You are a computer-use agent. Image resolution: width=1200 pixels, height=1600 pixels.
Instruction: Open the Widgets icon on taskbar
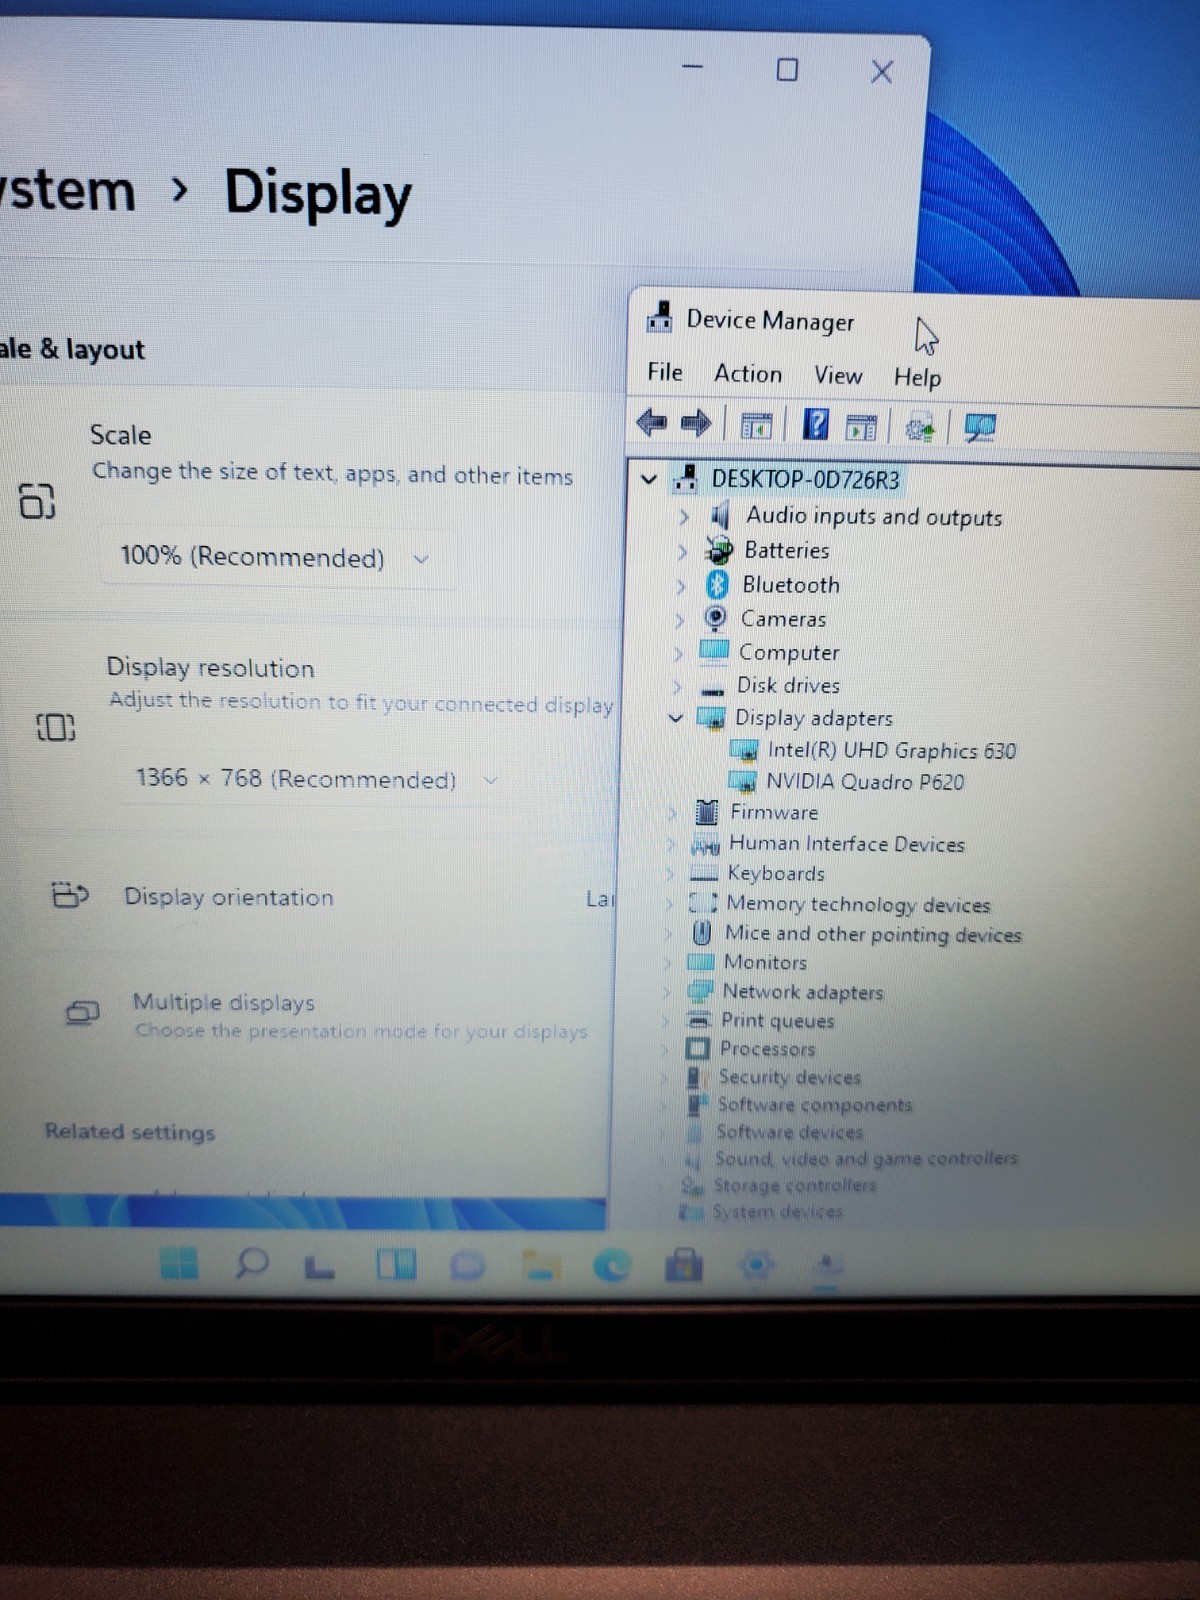point(396,1264)
